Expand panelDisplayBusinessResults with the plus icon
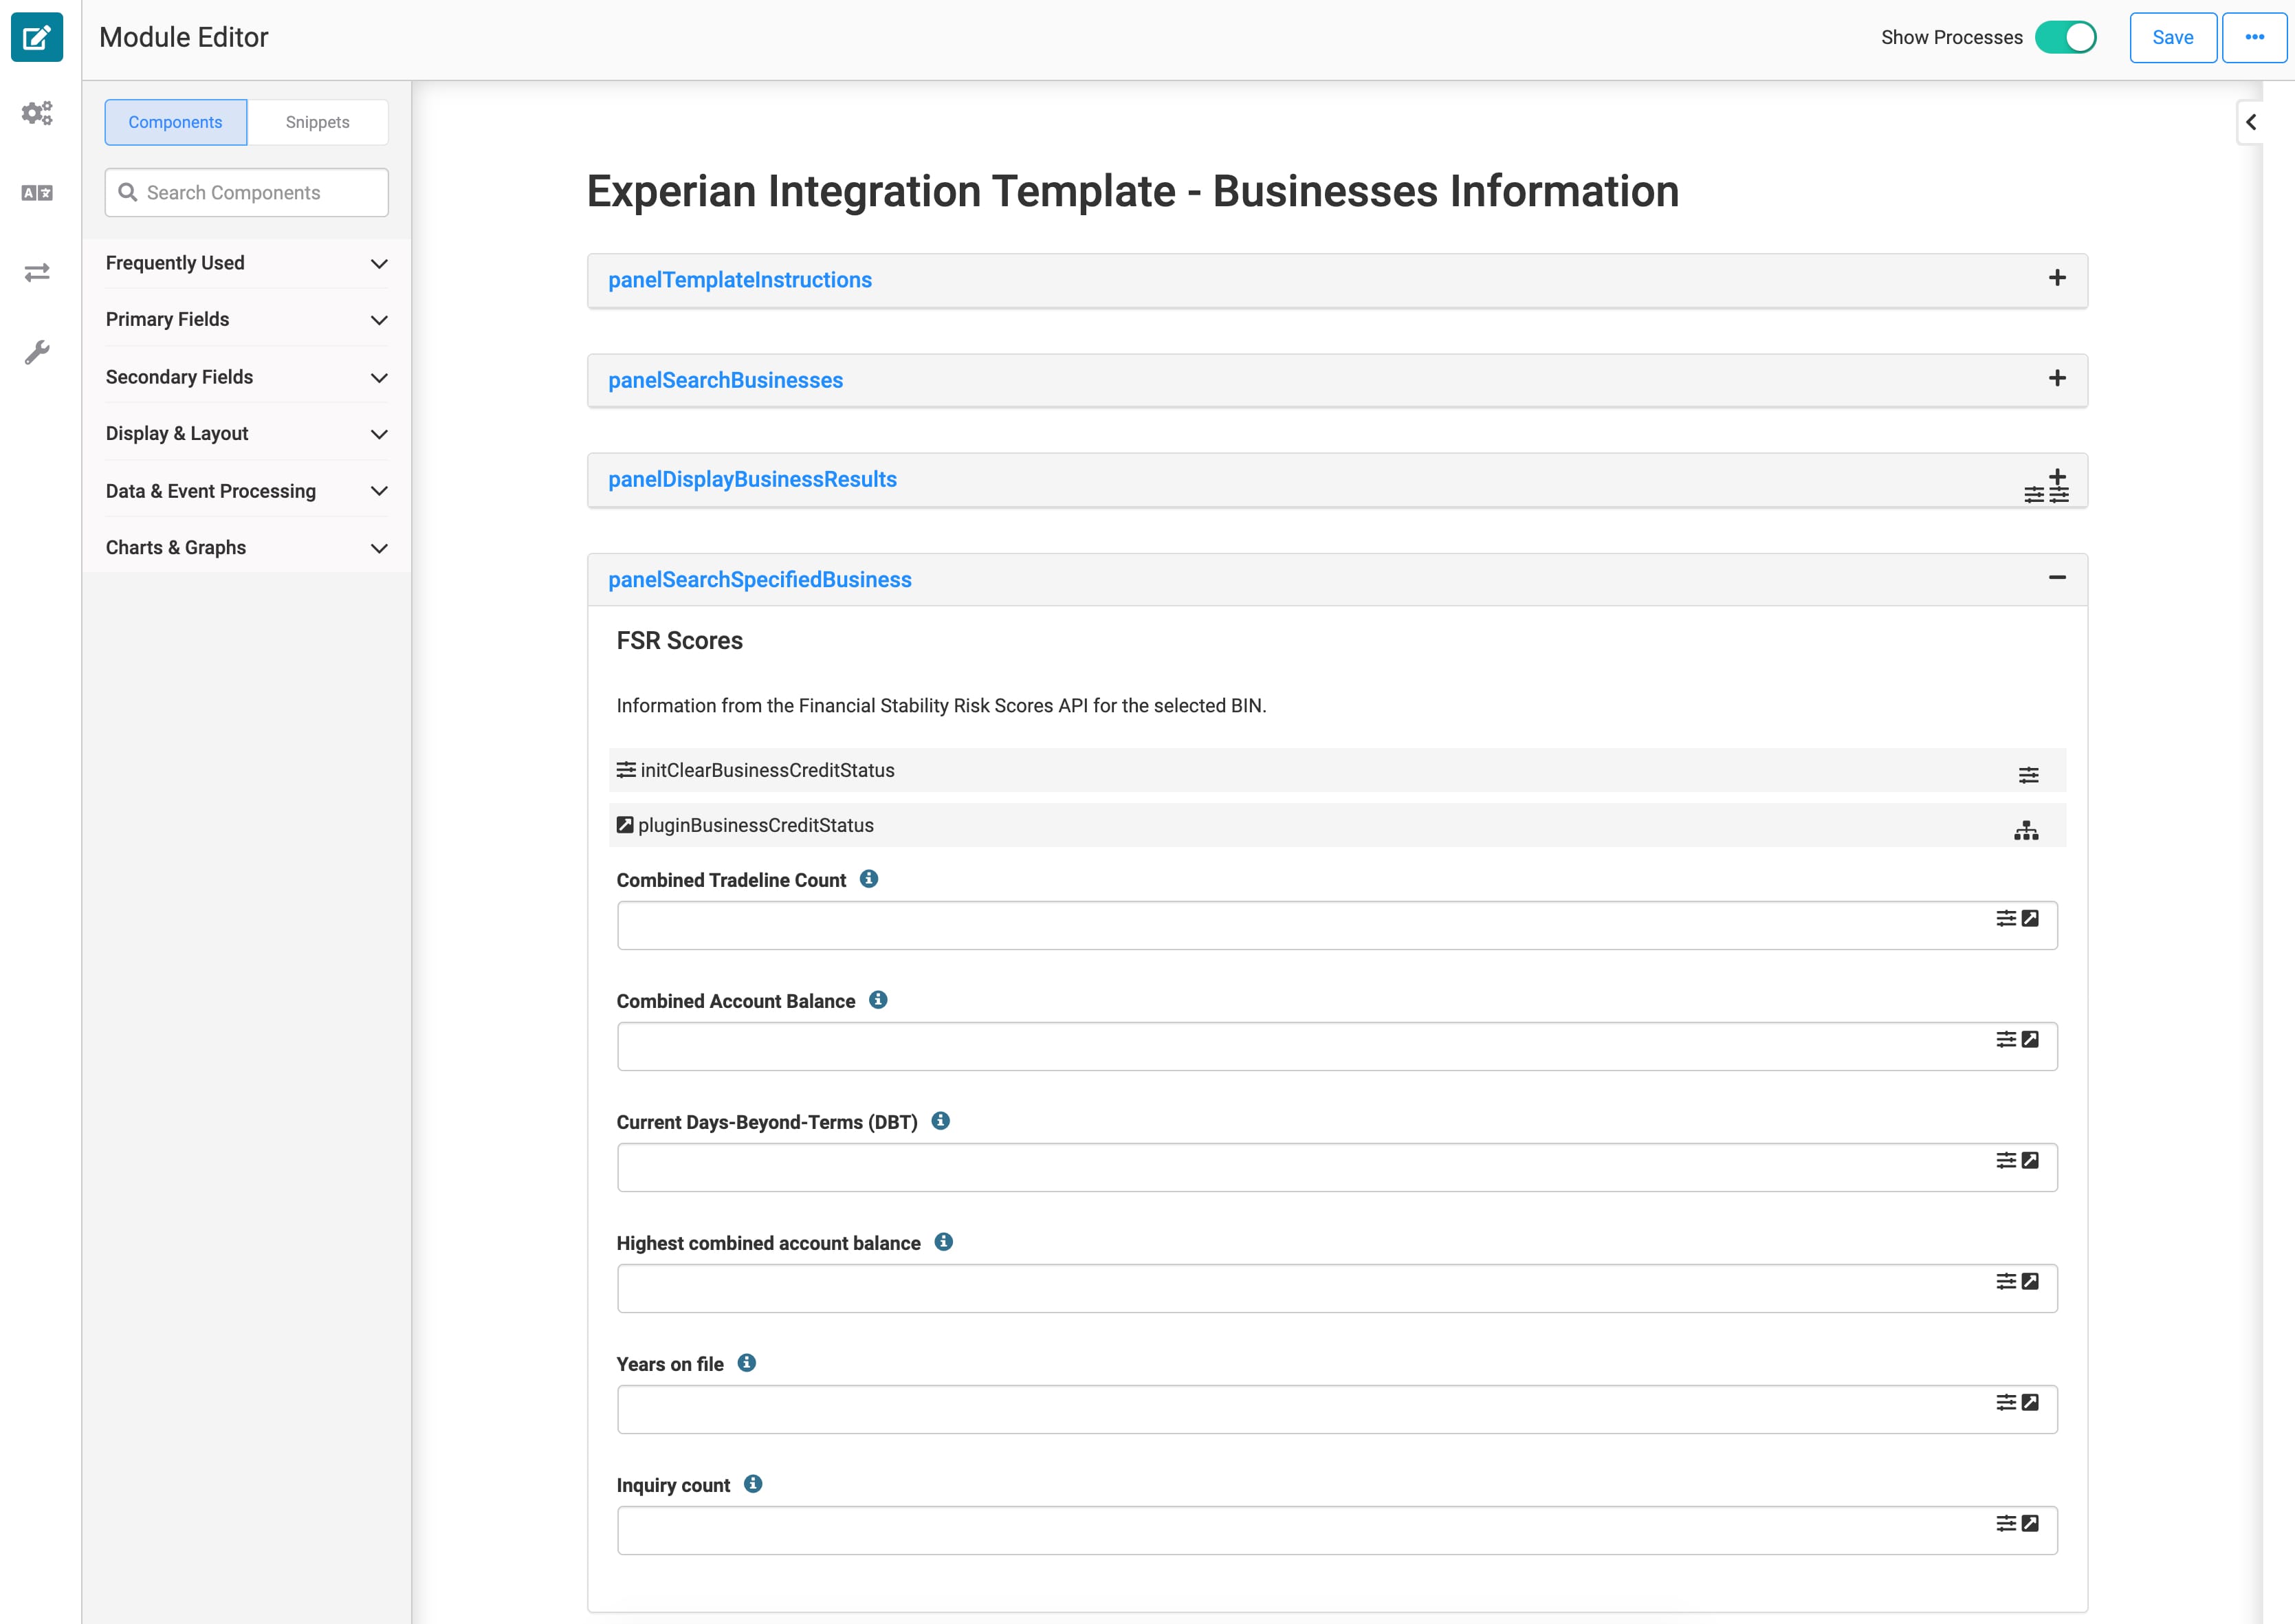2295x1624 pixels. pos(2057,477)
